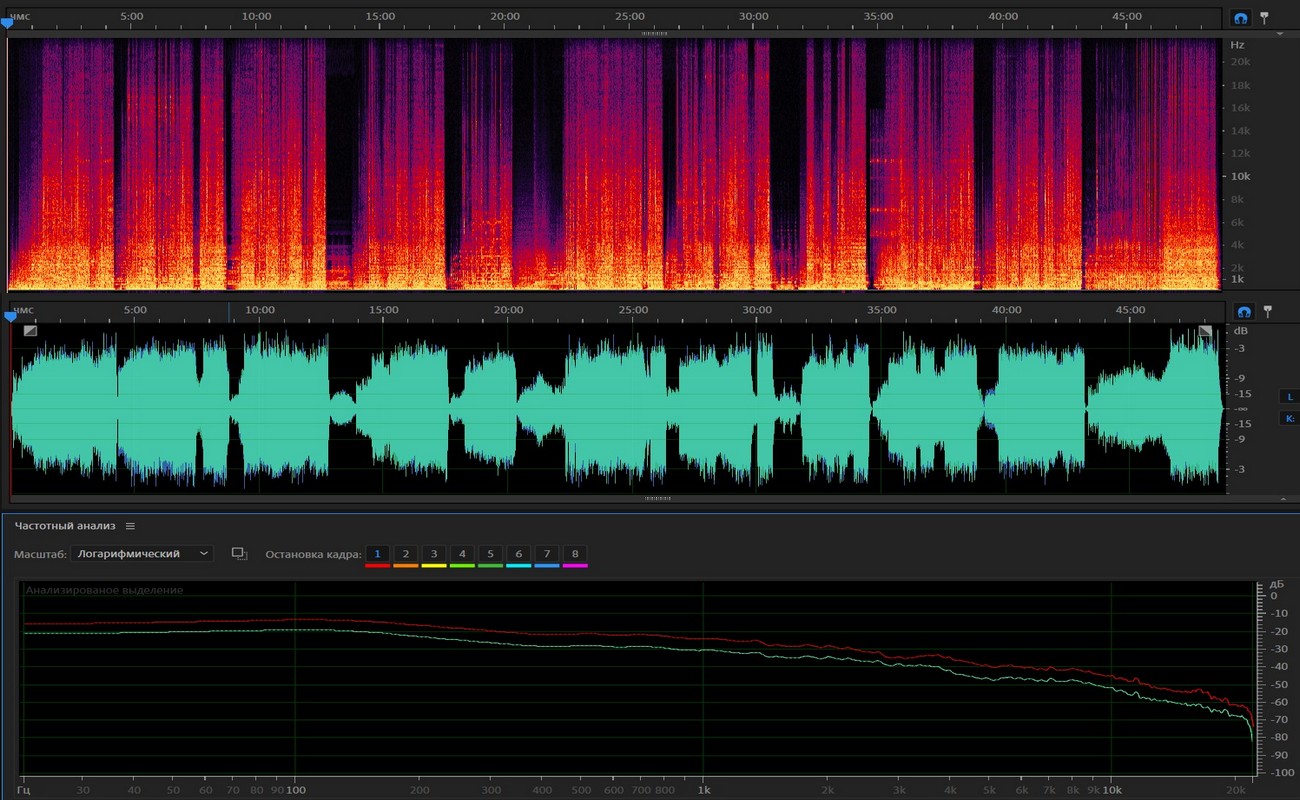Toggle snapping magnet in spectrogram timeline
Screen dimensions: 1300x800
[1241, 18]
